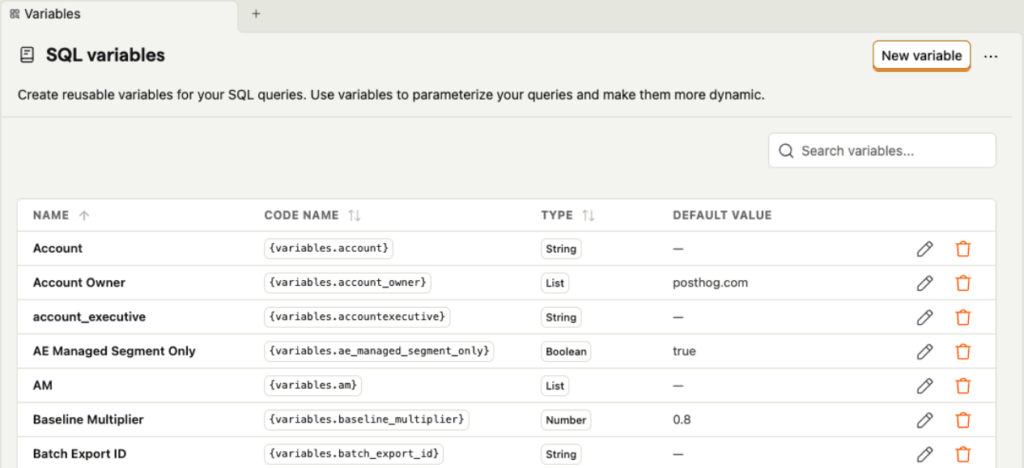Viewport: 1024px width, 468px height.
Task: Edit the Baseline Multiplier variable
Action: pyautogui.click(x=925, y=419)
